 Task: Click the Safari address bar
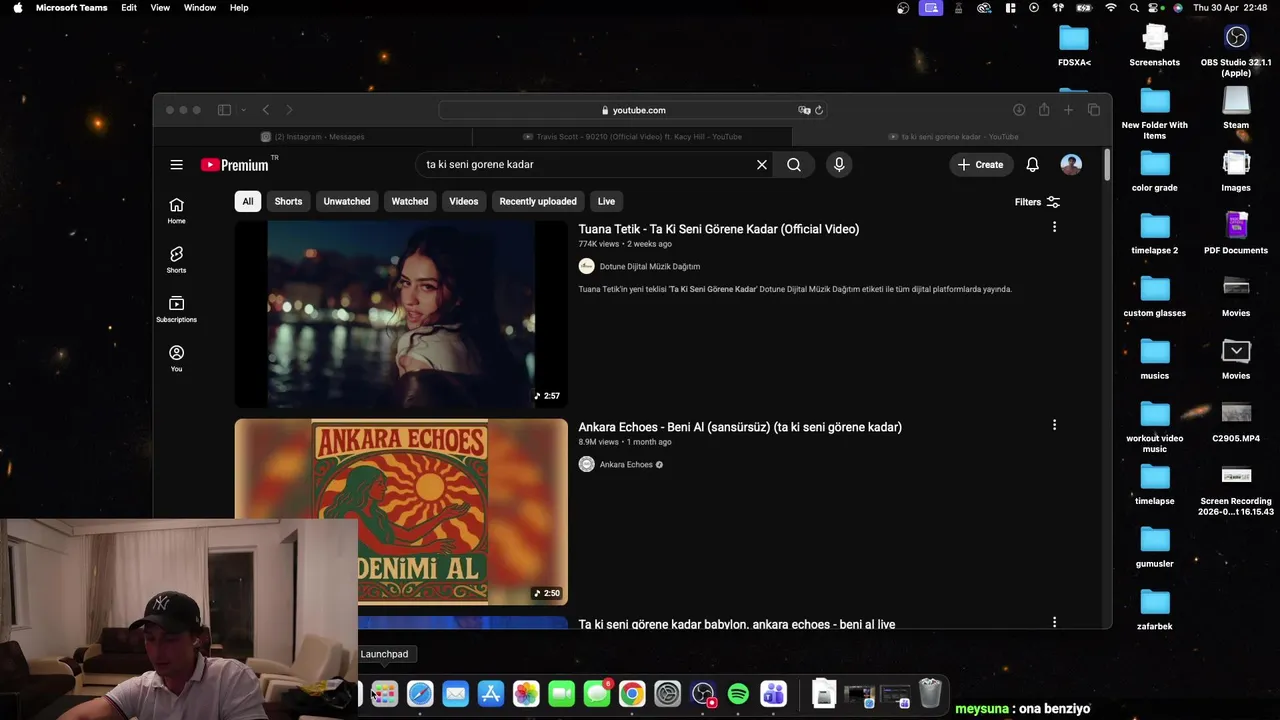tap(632, 110)
